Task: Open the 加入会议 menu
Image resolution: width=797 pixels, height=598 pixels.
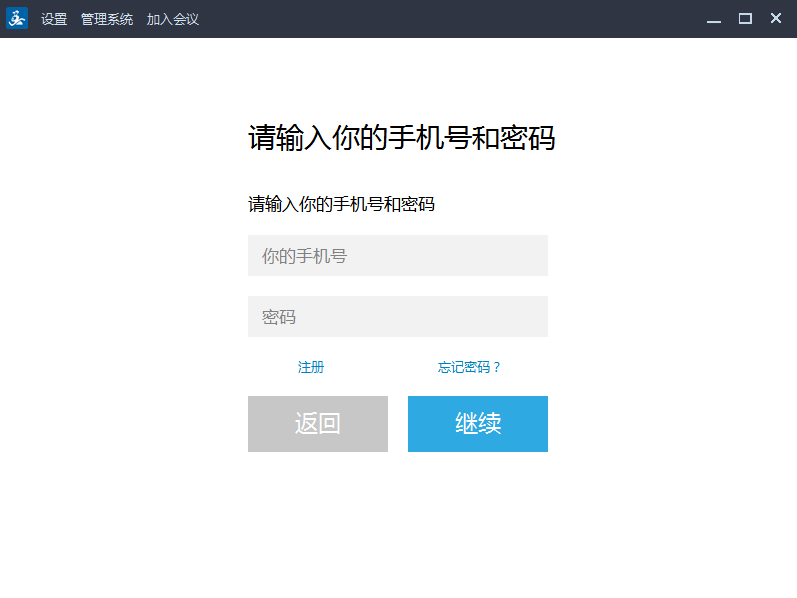Action: point(173,19)
